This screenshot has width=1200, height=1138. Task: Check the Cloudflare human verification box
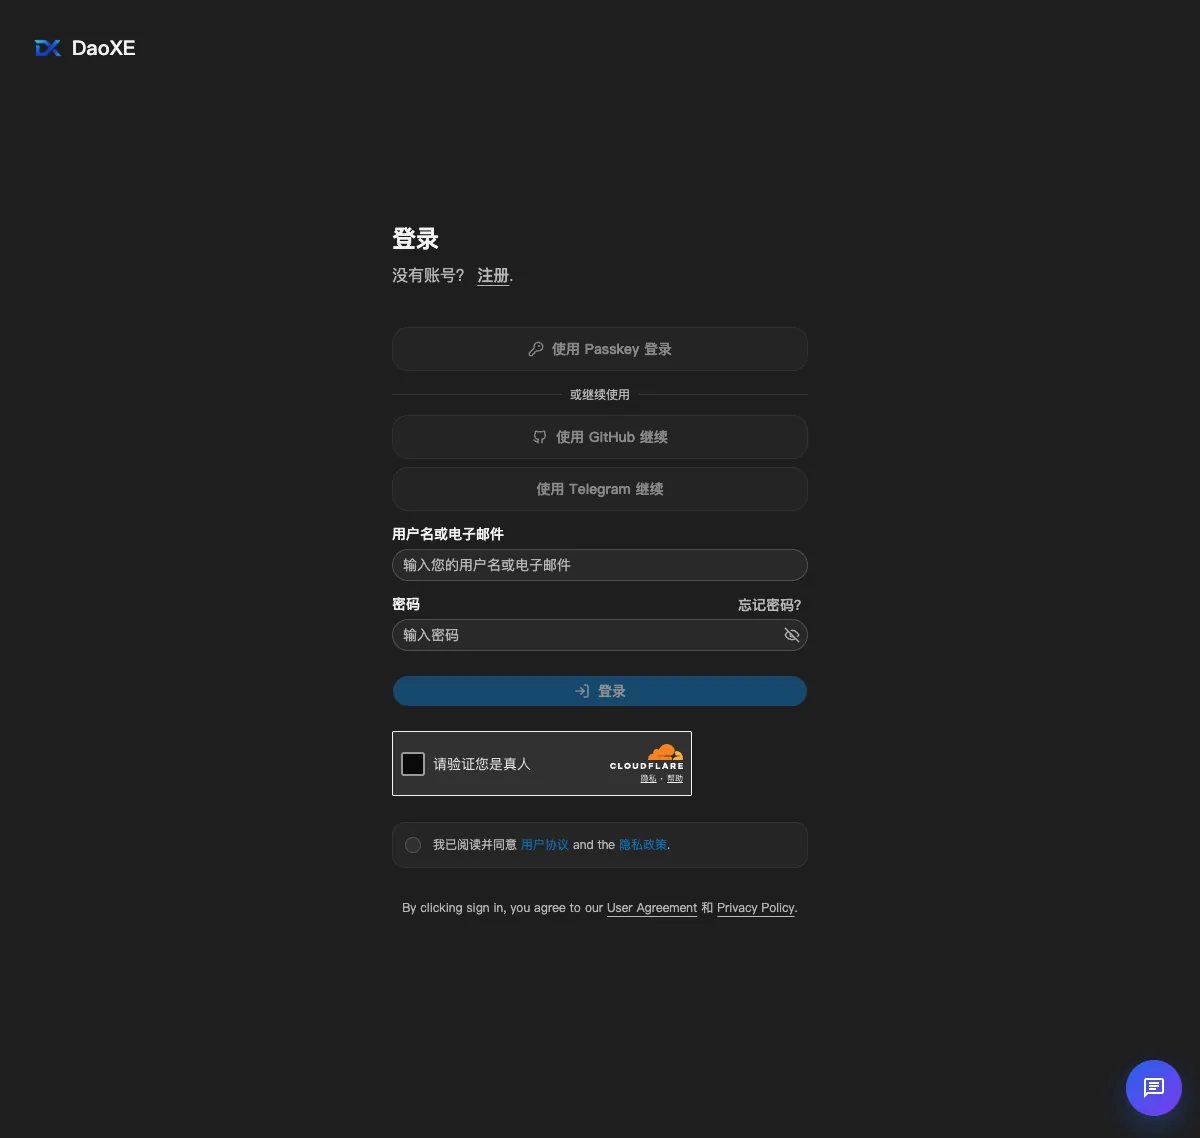point(413,764)
